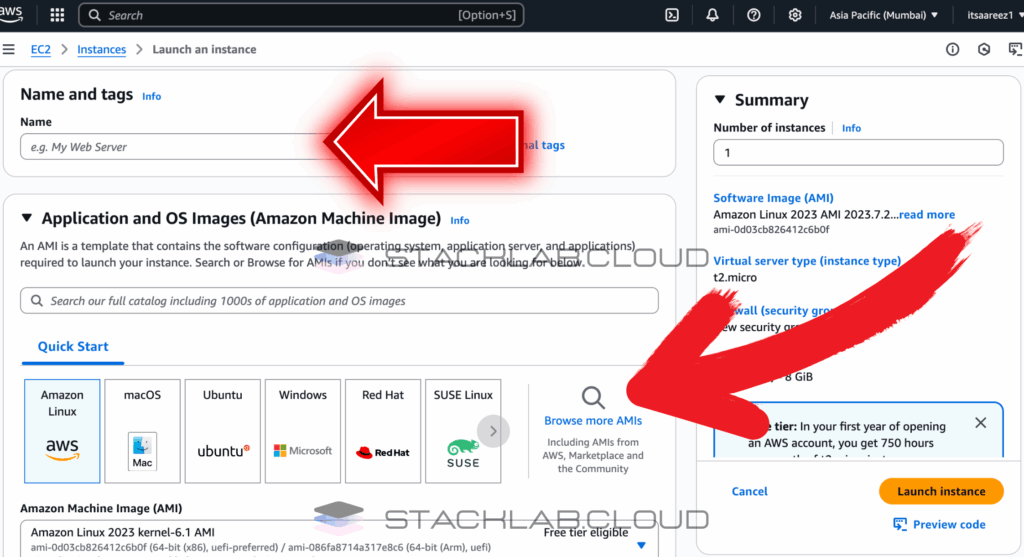Open Software Image (AMI) summary link
Viewport: 1024px width, 557px height.
pyautogui.click(x=773, y=198)
